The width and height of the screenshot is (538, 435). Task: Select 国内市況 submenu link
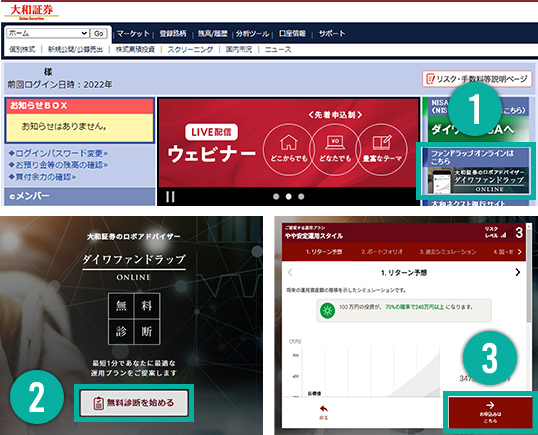click(x=239, y=49)
